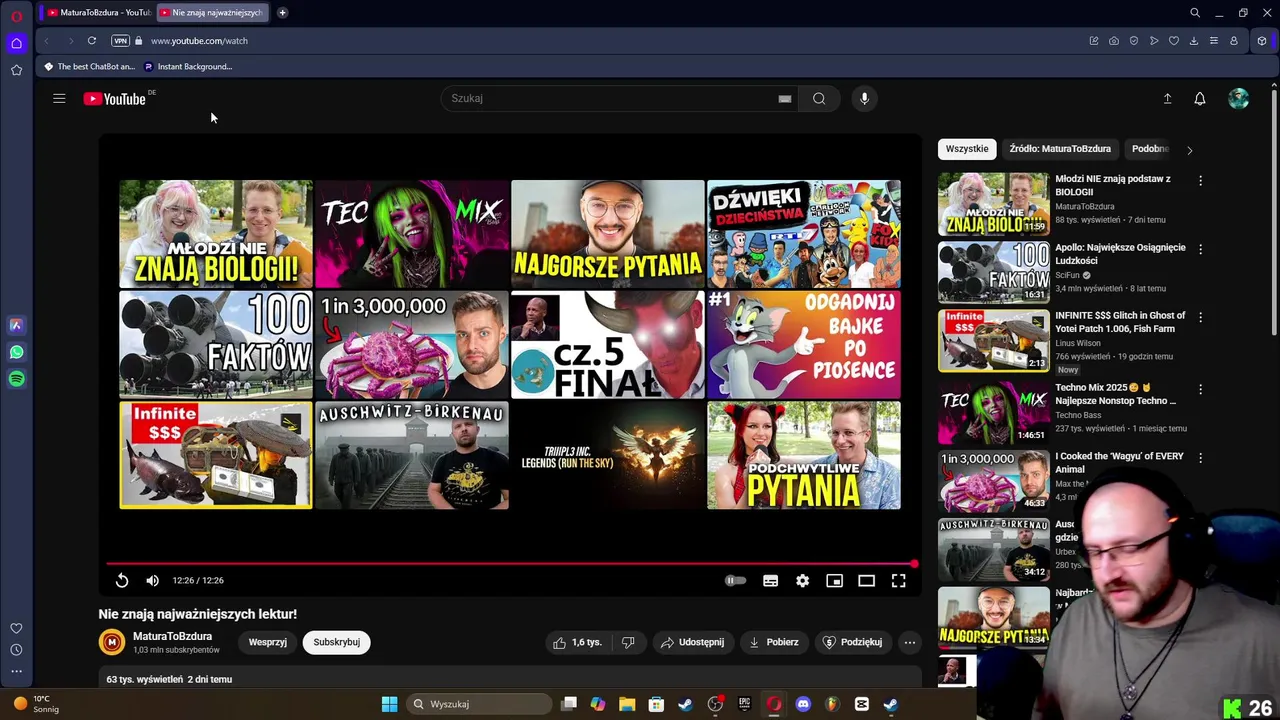1280x720 pixels.
Task: Start voice search with the microphone
Action: (x=864, y=98)
